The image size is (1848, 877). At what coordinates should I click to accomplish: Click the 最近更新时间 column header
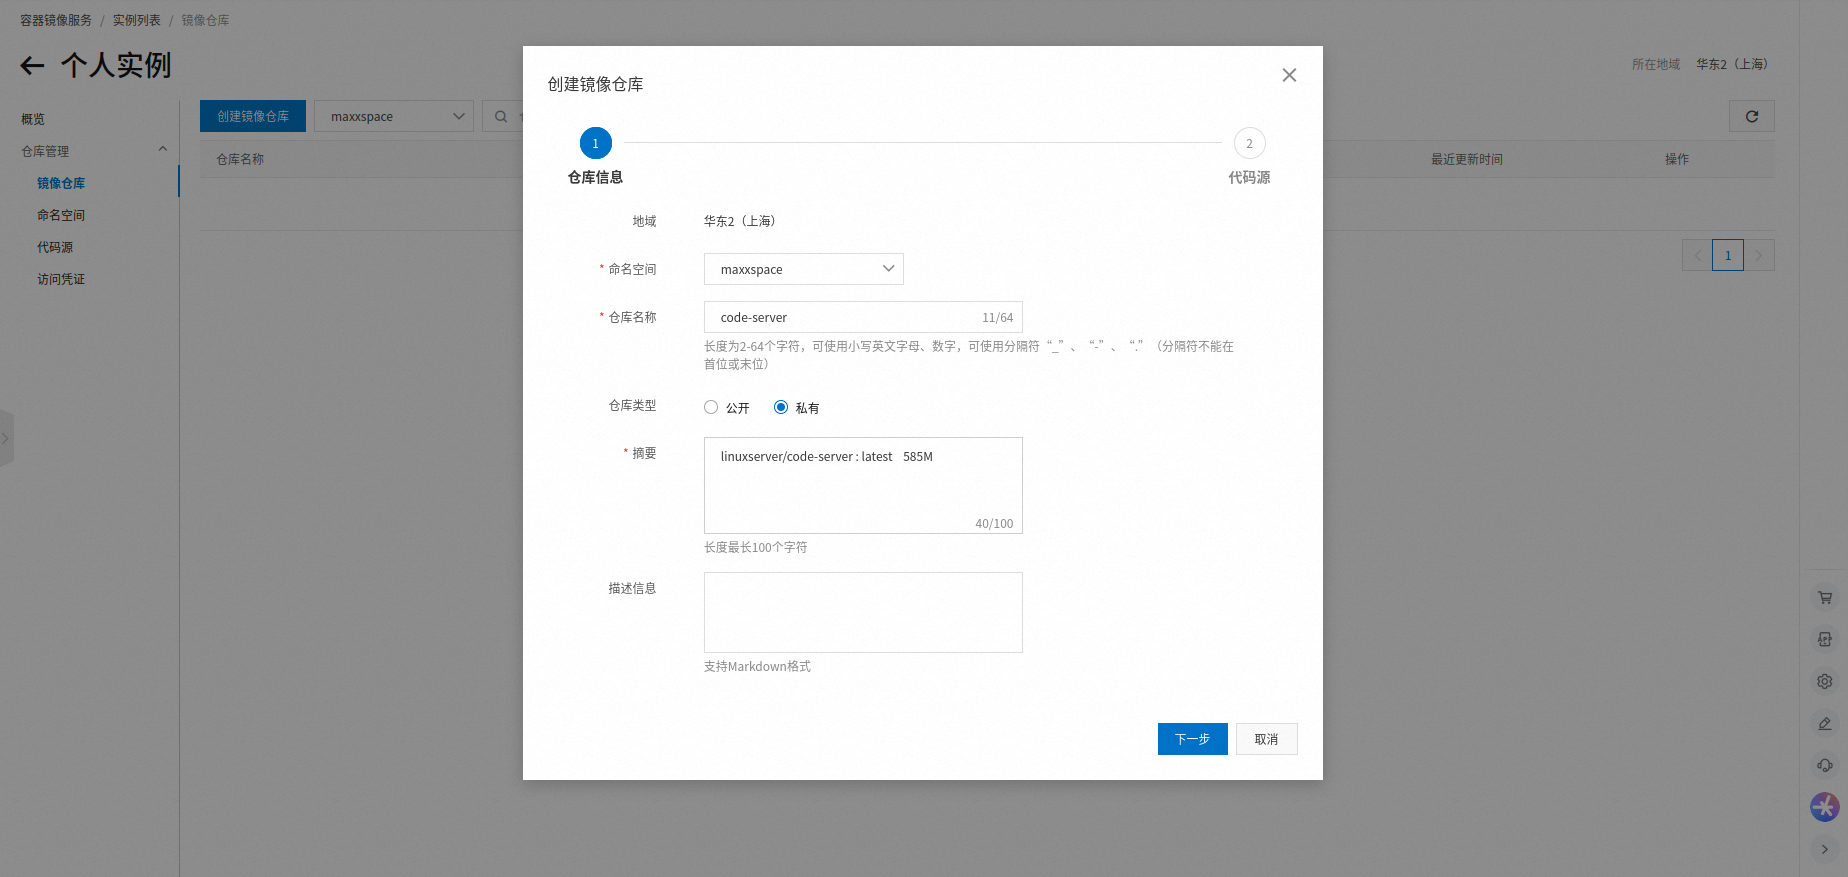coord(1466,159)
